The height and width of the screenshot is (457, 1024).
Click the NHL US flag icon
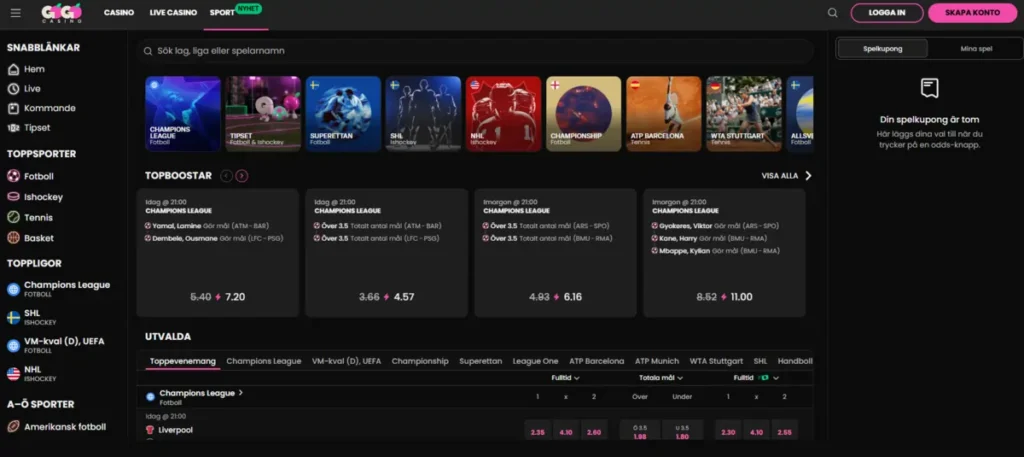tap(13, 373)
